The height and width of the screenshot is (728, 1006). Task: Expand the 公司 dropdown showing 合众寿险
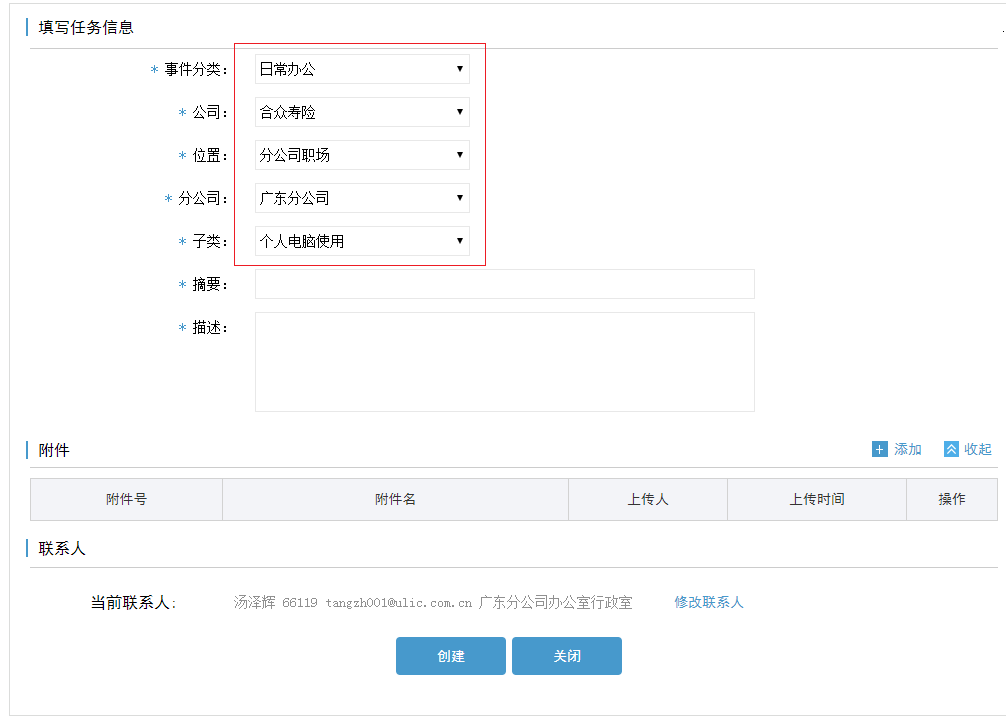(362, 112)
